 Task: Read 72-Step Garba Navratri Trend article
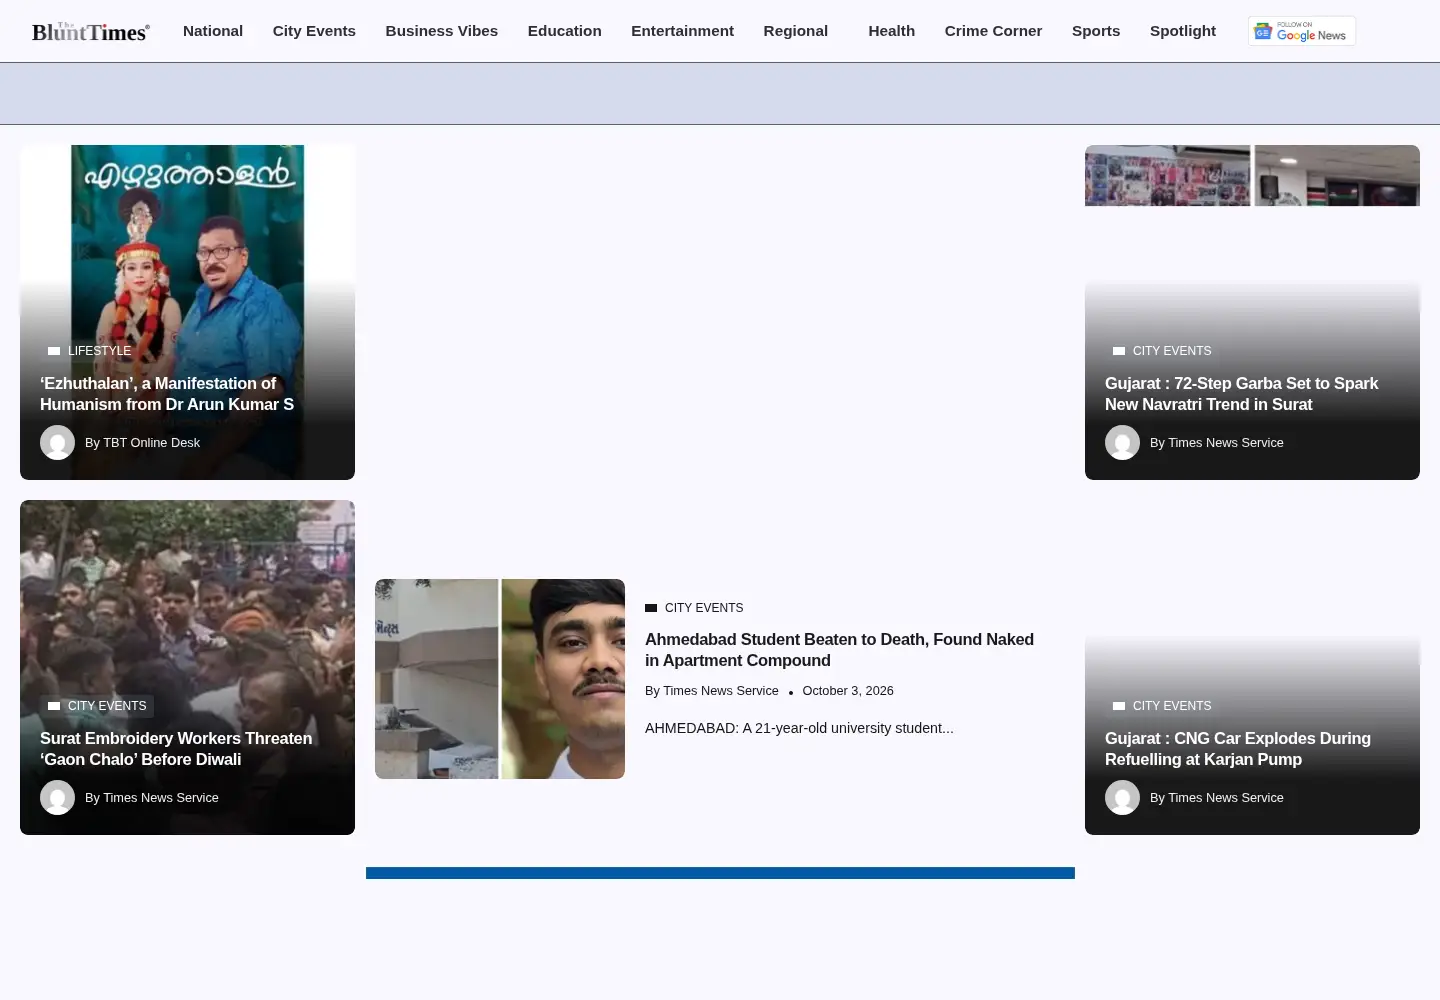[x=1241, y=394]
